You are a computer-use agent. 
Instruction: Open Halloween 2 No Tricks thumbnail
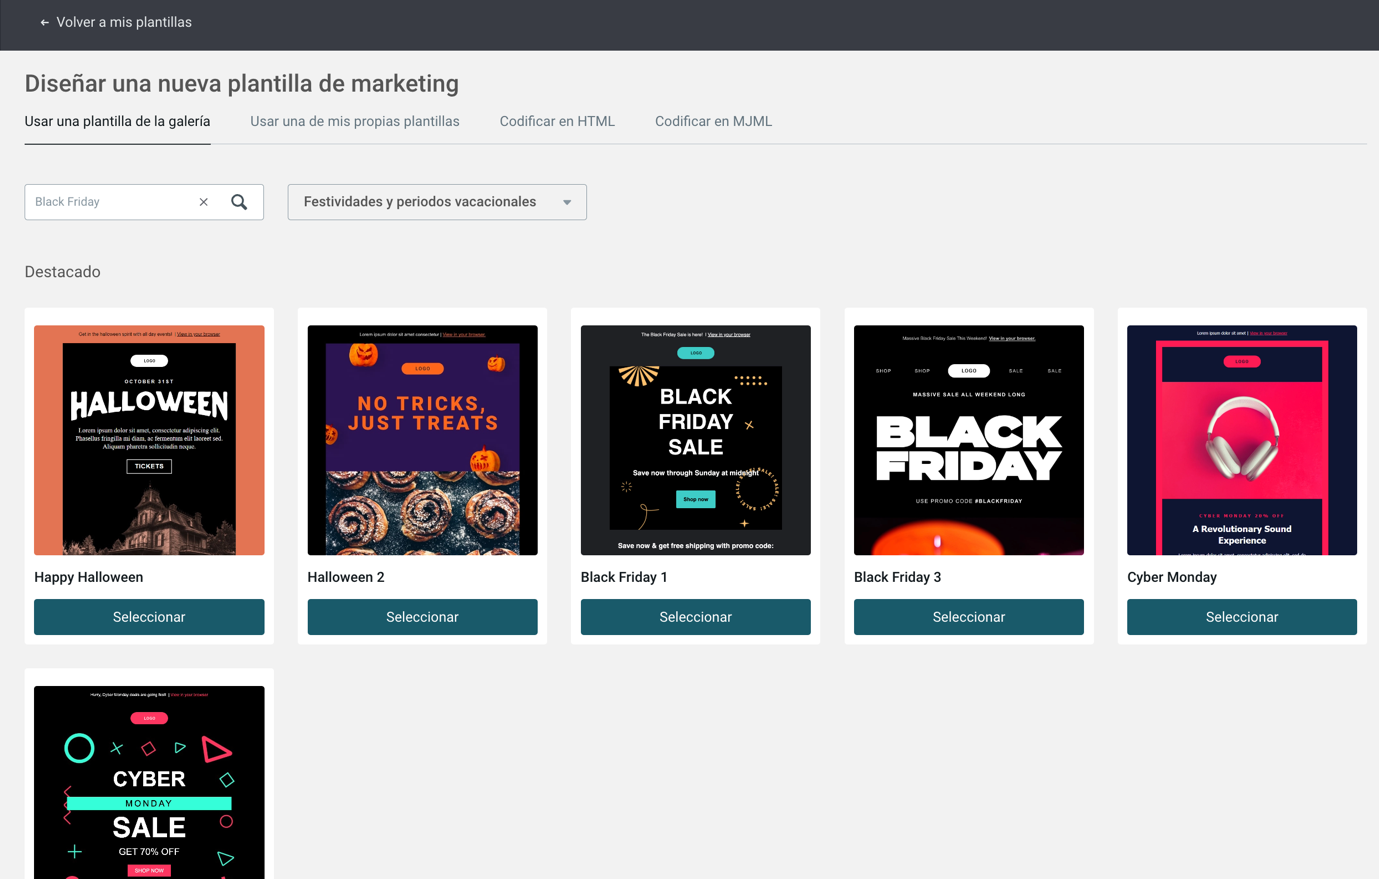(424, 441)
